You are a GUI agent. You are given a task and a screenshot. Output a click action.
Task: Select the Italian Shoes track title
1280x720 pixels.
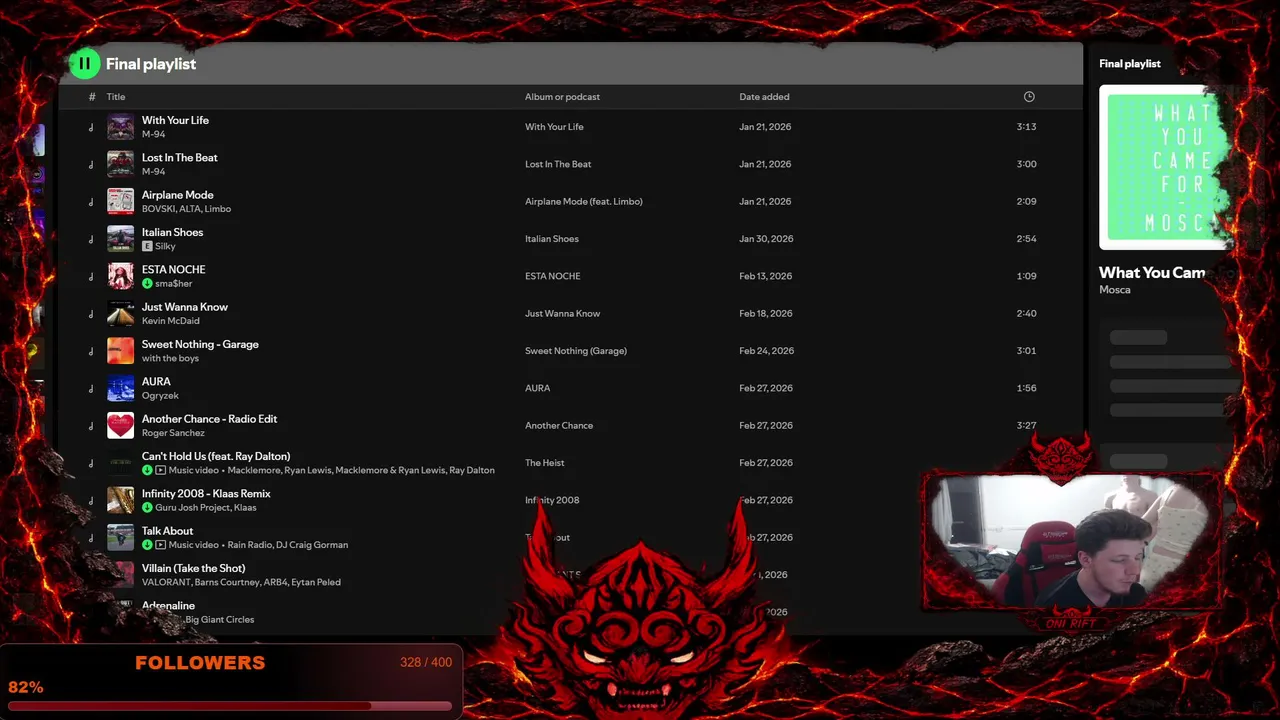pyautogui.click(x=172, y=232)
